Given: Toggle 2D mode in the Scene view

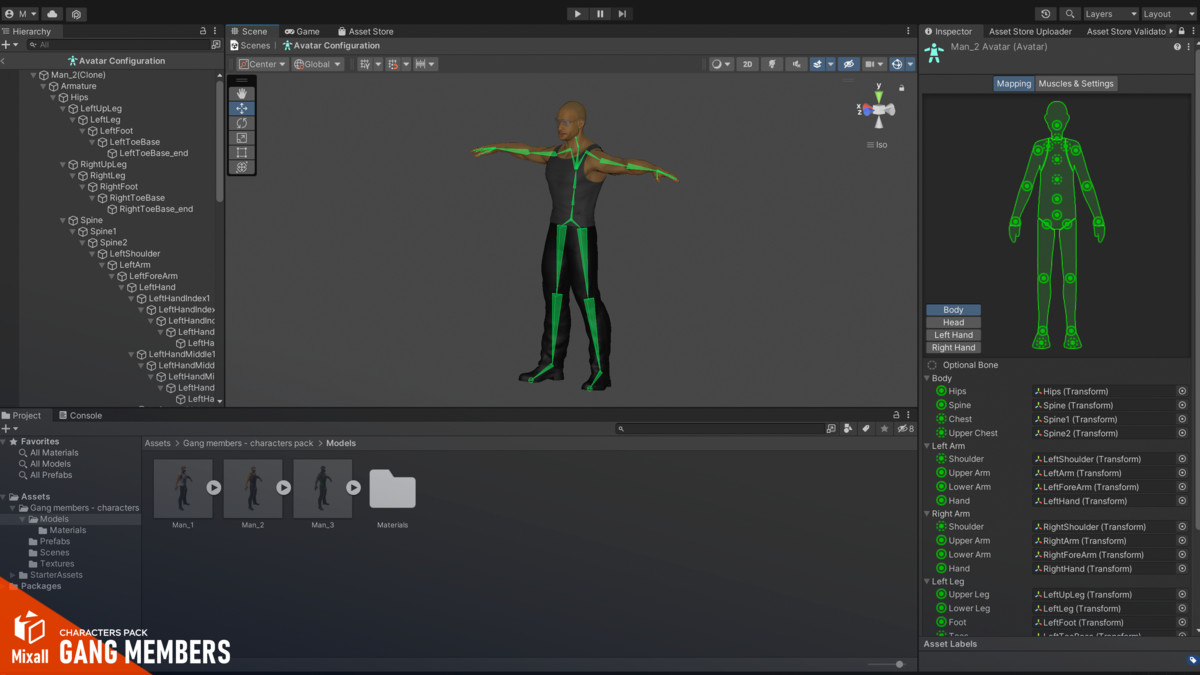Looking at the screenshot, I should (746, 63).
